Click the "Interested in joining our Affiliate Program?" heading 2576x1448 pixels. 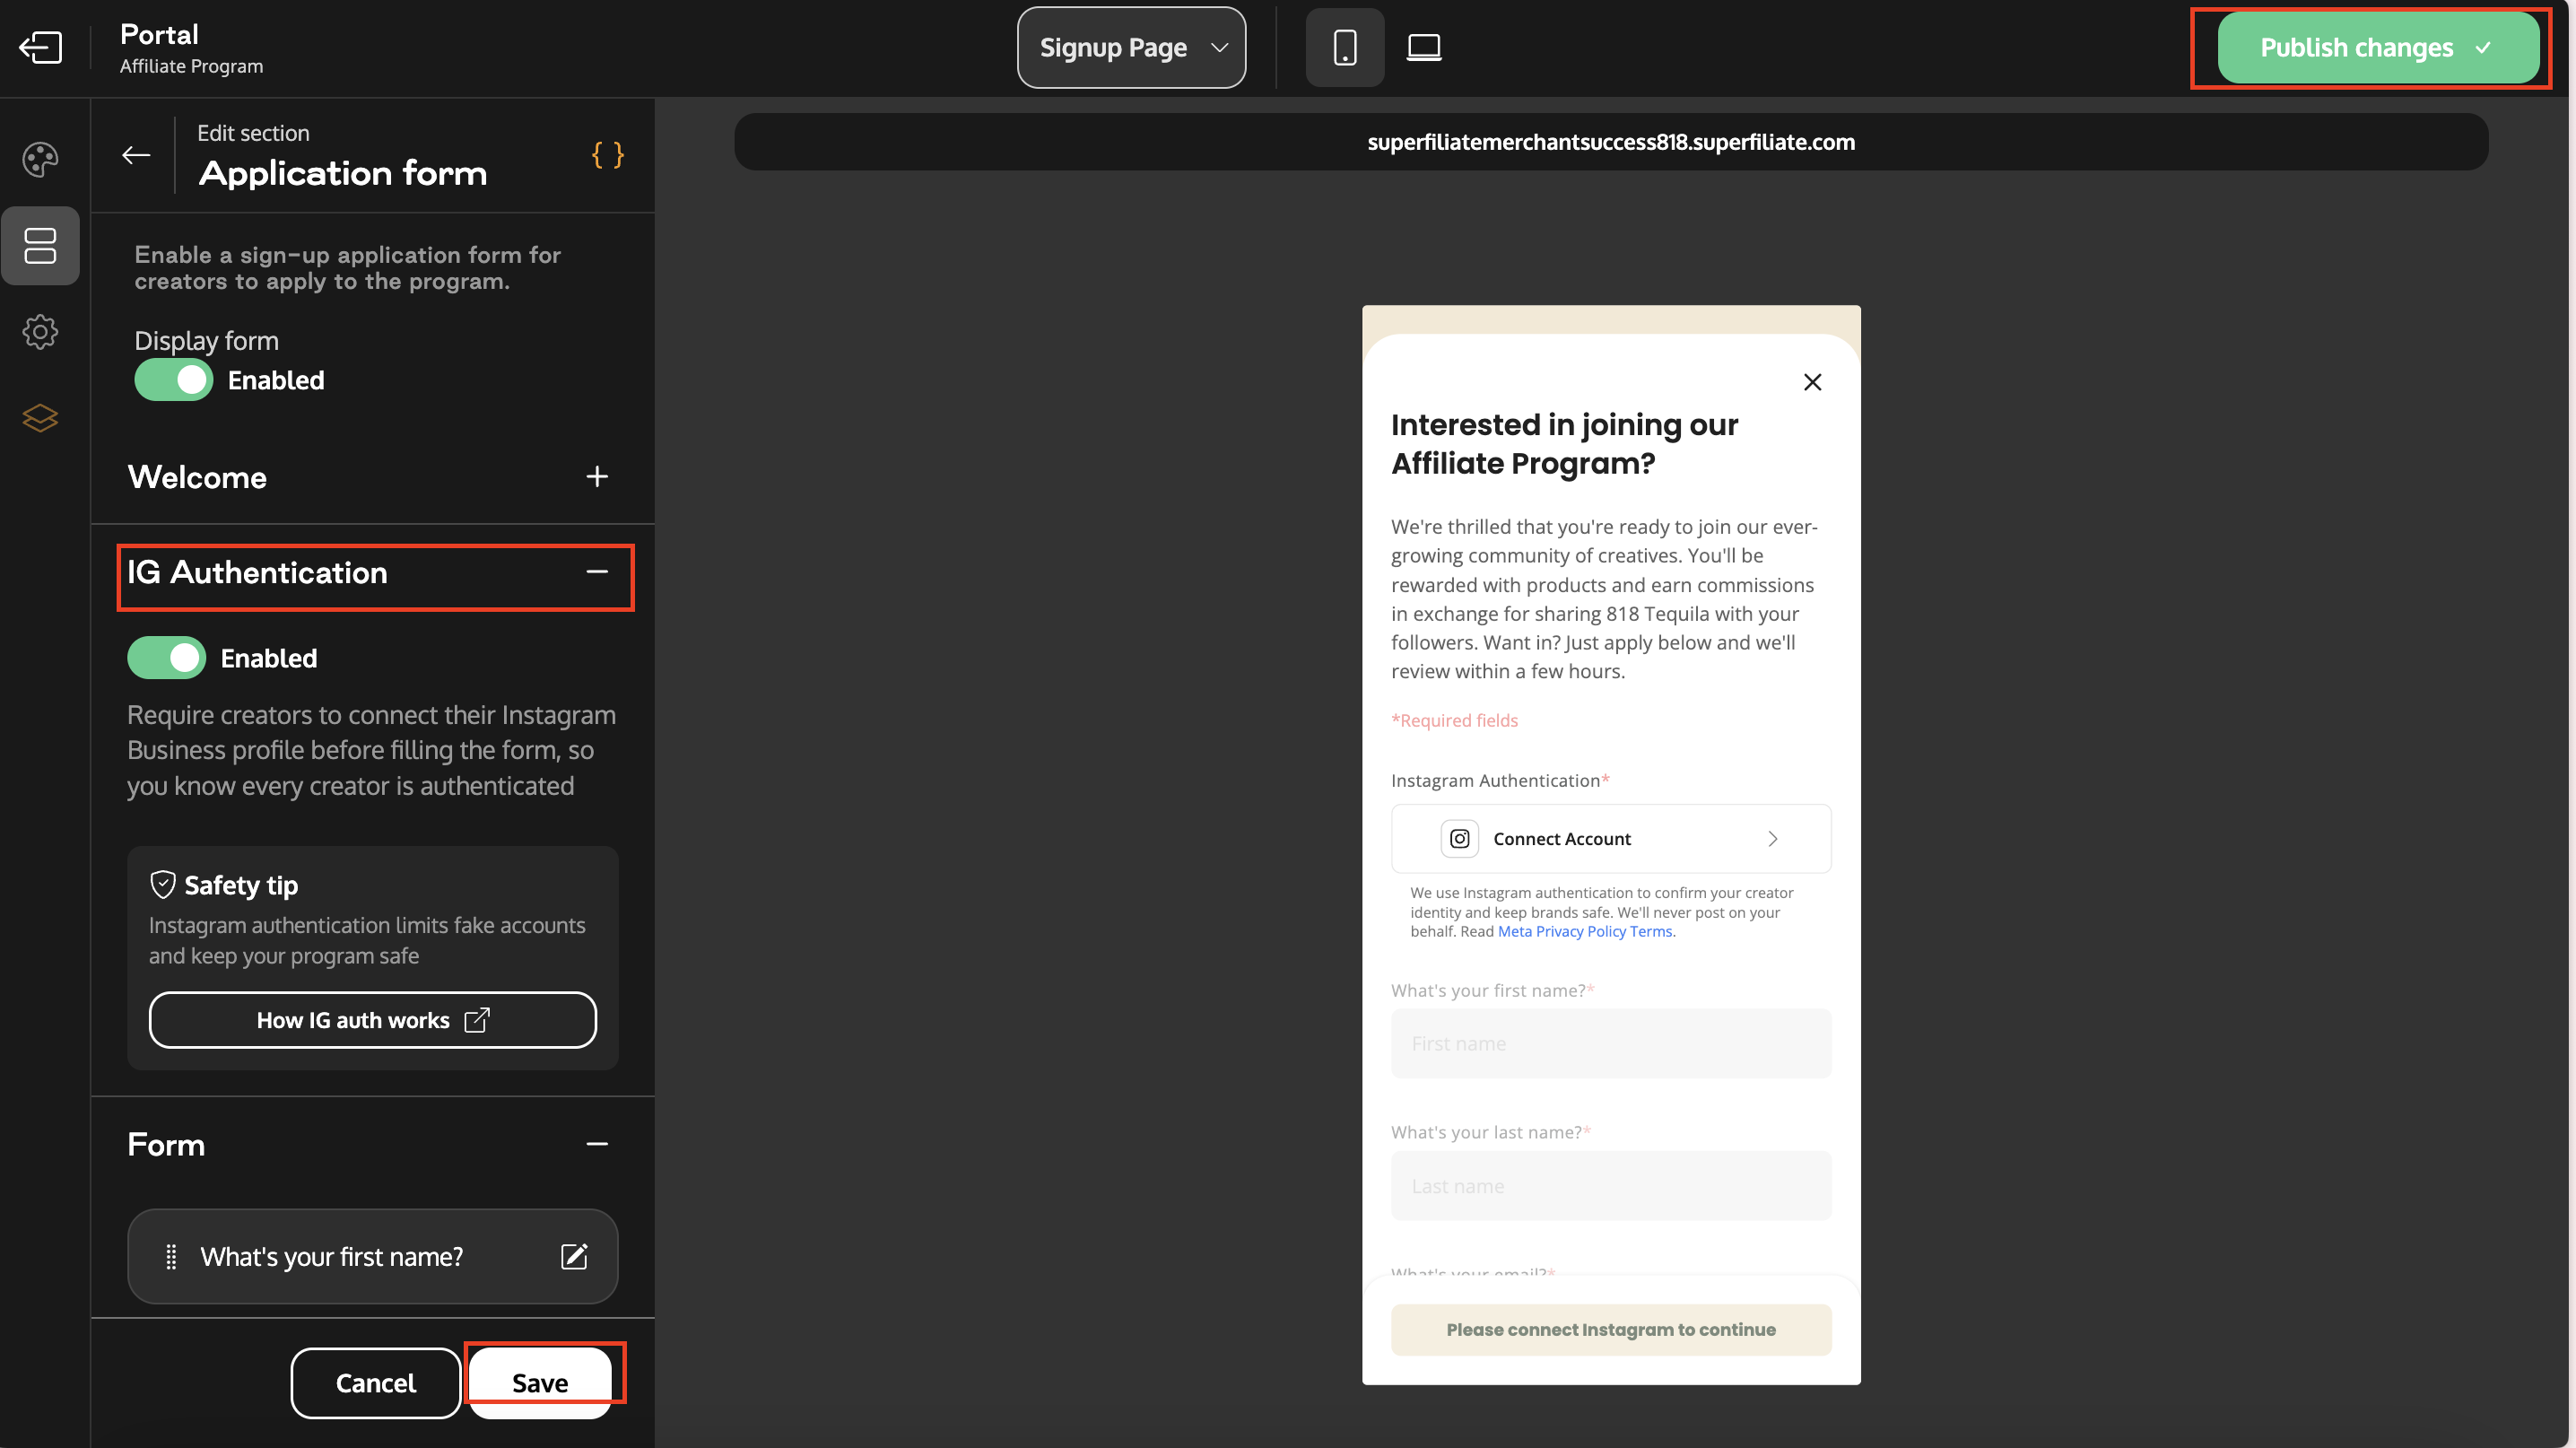1564,444
